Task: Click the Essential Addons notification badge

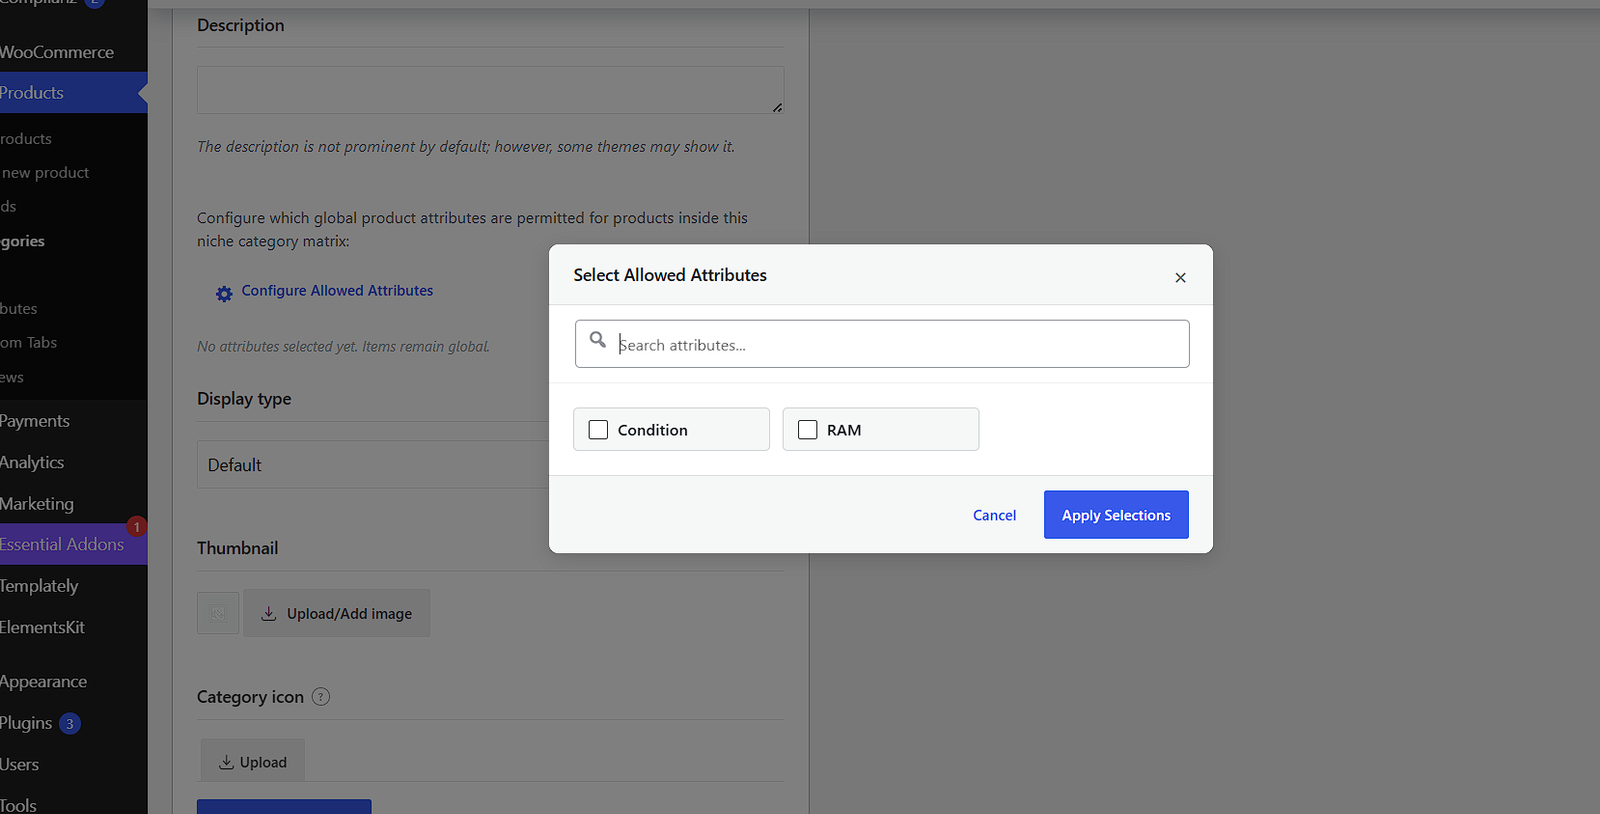Action: point(137,526)
